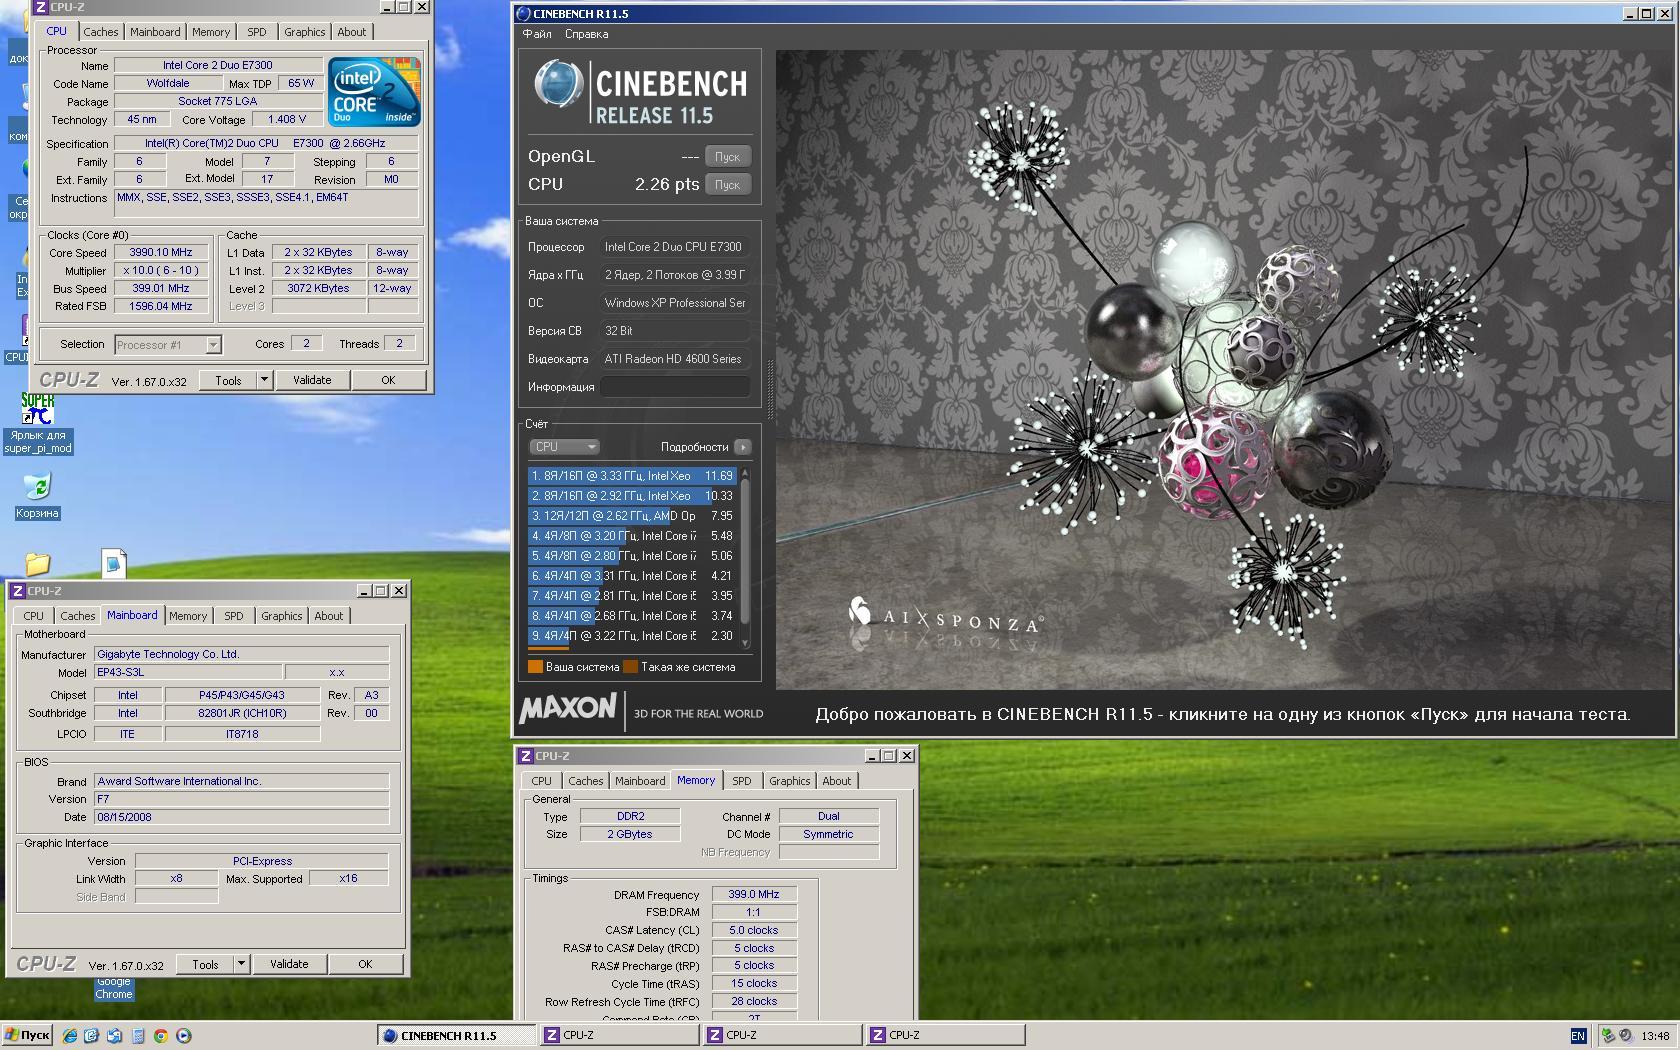Open SPD tab in Mainboard CPU-Z window
Screen dimensions: 1680x1050
[234, 616]
